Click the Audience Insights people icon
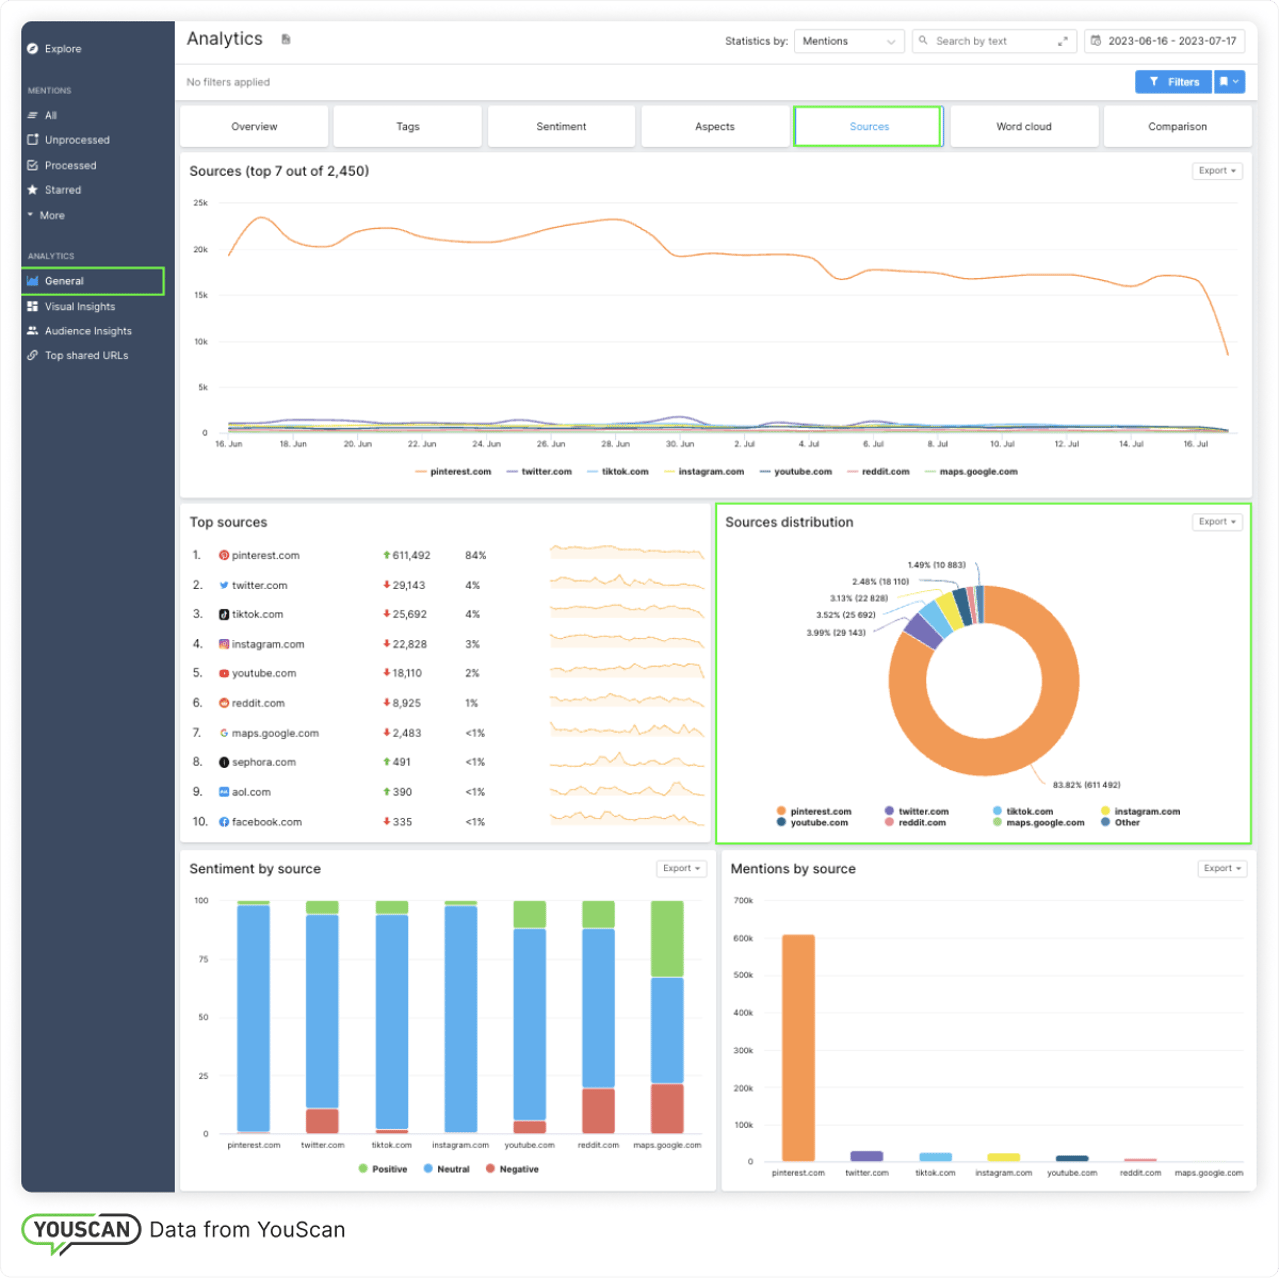This screenshot has height=1278, width=1280. click(33, 331)
